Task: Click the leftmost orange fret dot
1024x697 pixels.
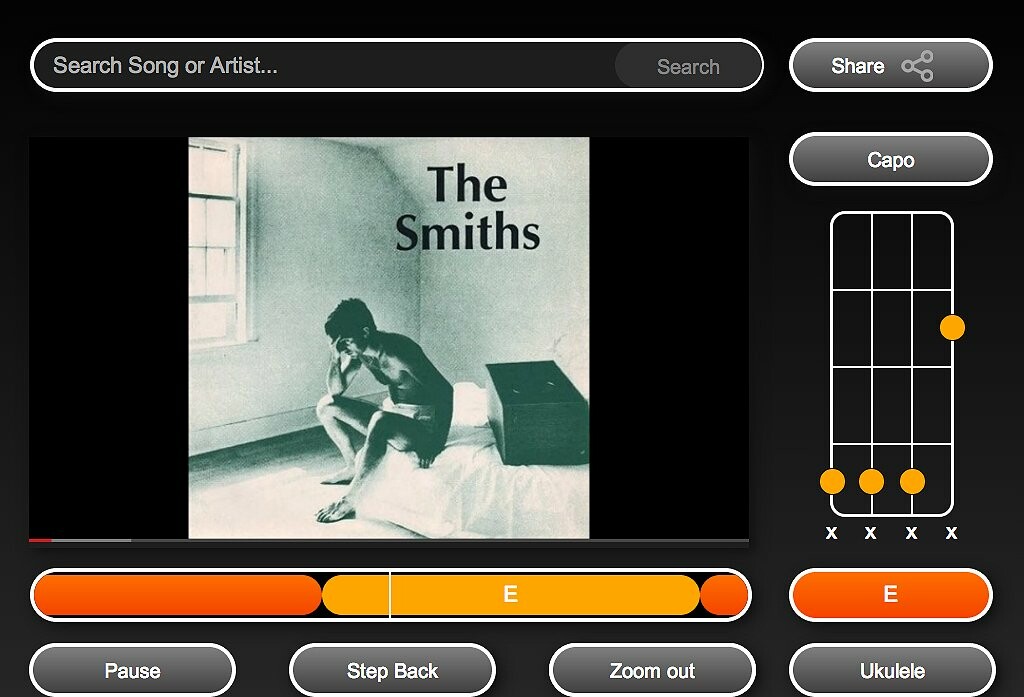Action: pos(832,481)
